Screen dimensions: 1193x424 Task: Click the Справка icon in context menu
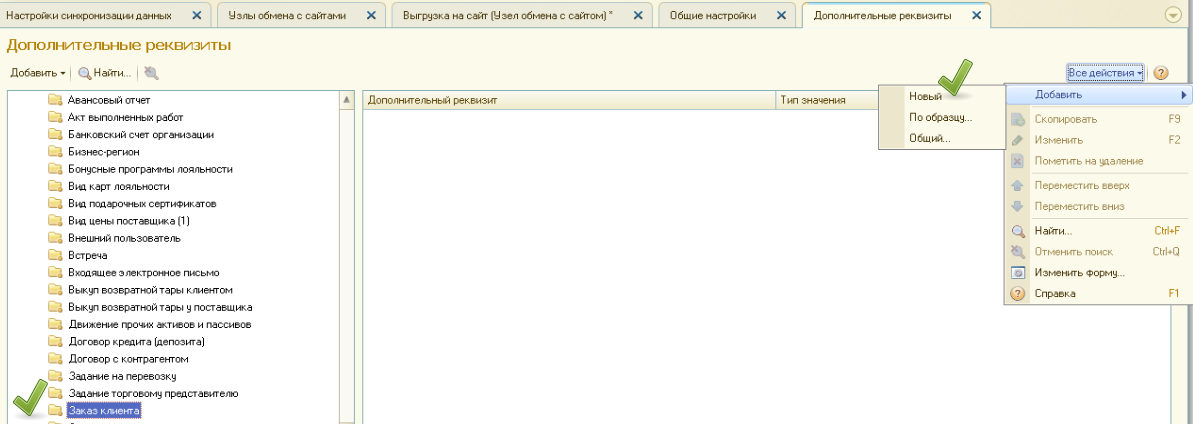click(x=1017, y=294)
